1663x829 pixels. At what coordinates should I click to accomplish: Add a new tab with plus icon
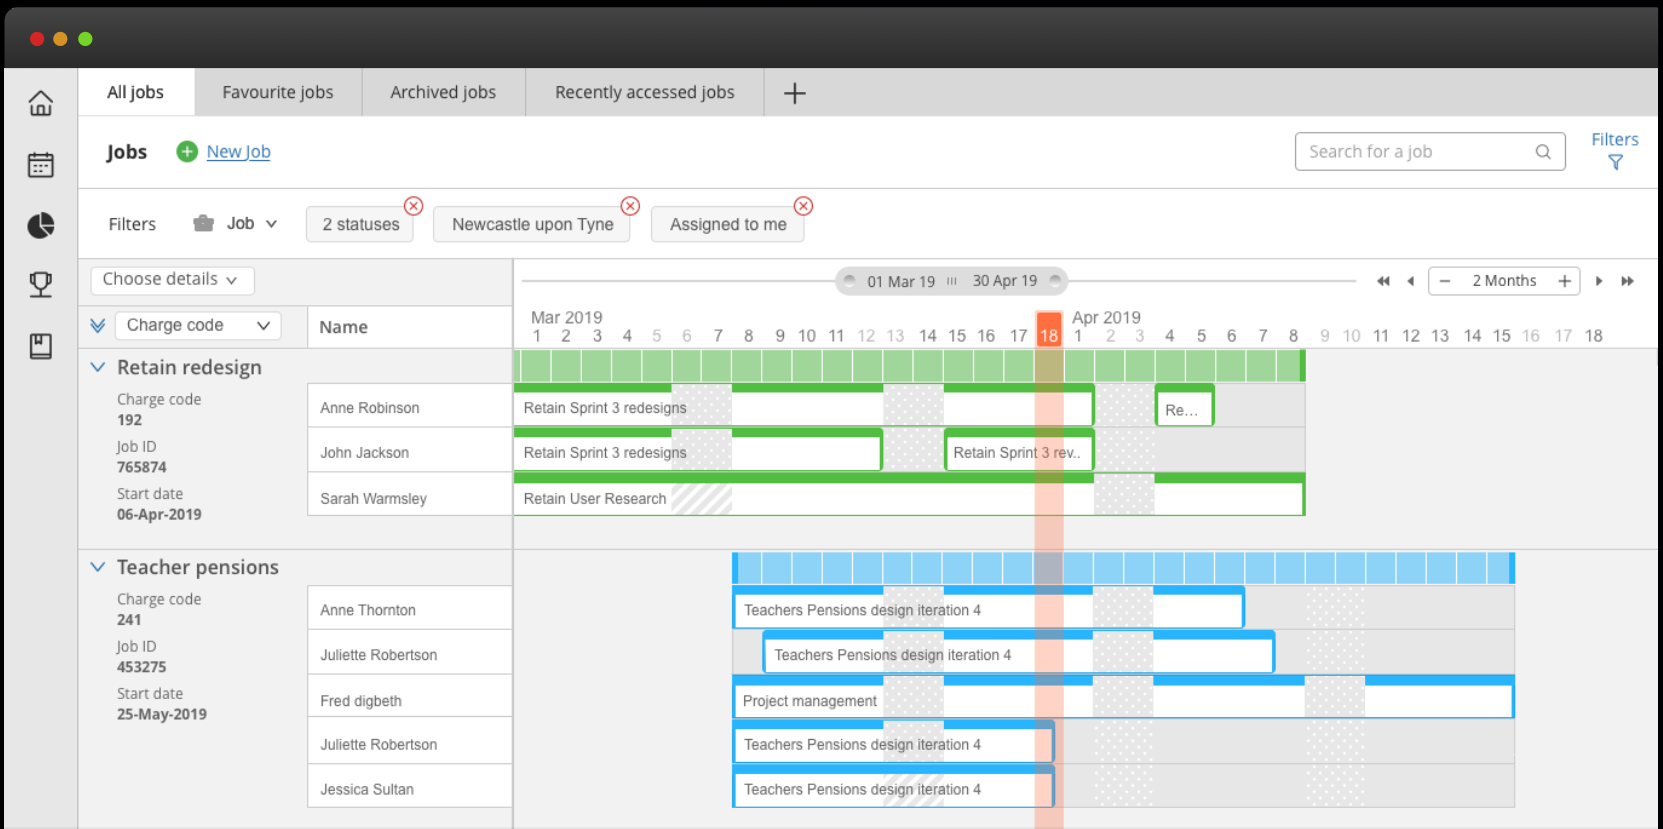[x=794, y=93]
